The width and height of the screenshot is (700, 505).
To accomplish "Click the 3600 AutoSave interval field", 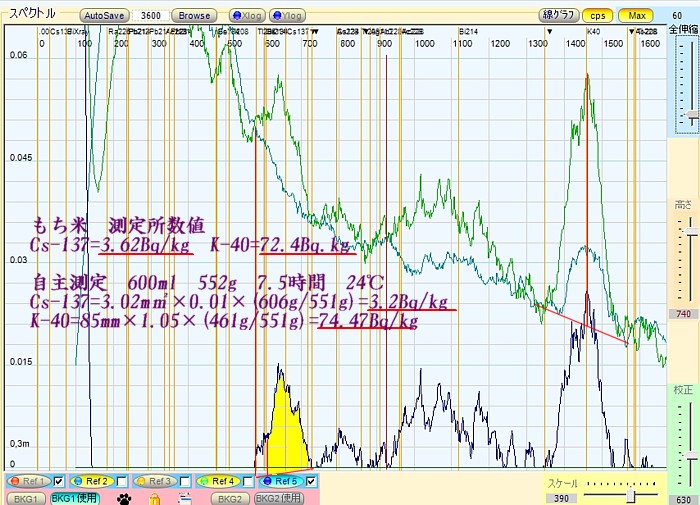I will point(151,16).
